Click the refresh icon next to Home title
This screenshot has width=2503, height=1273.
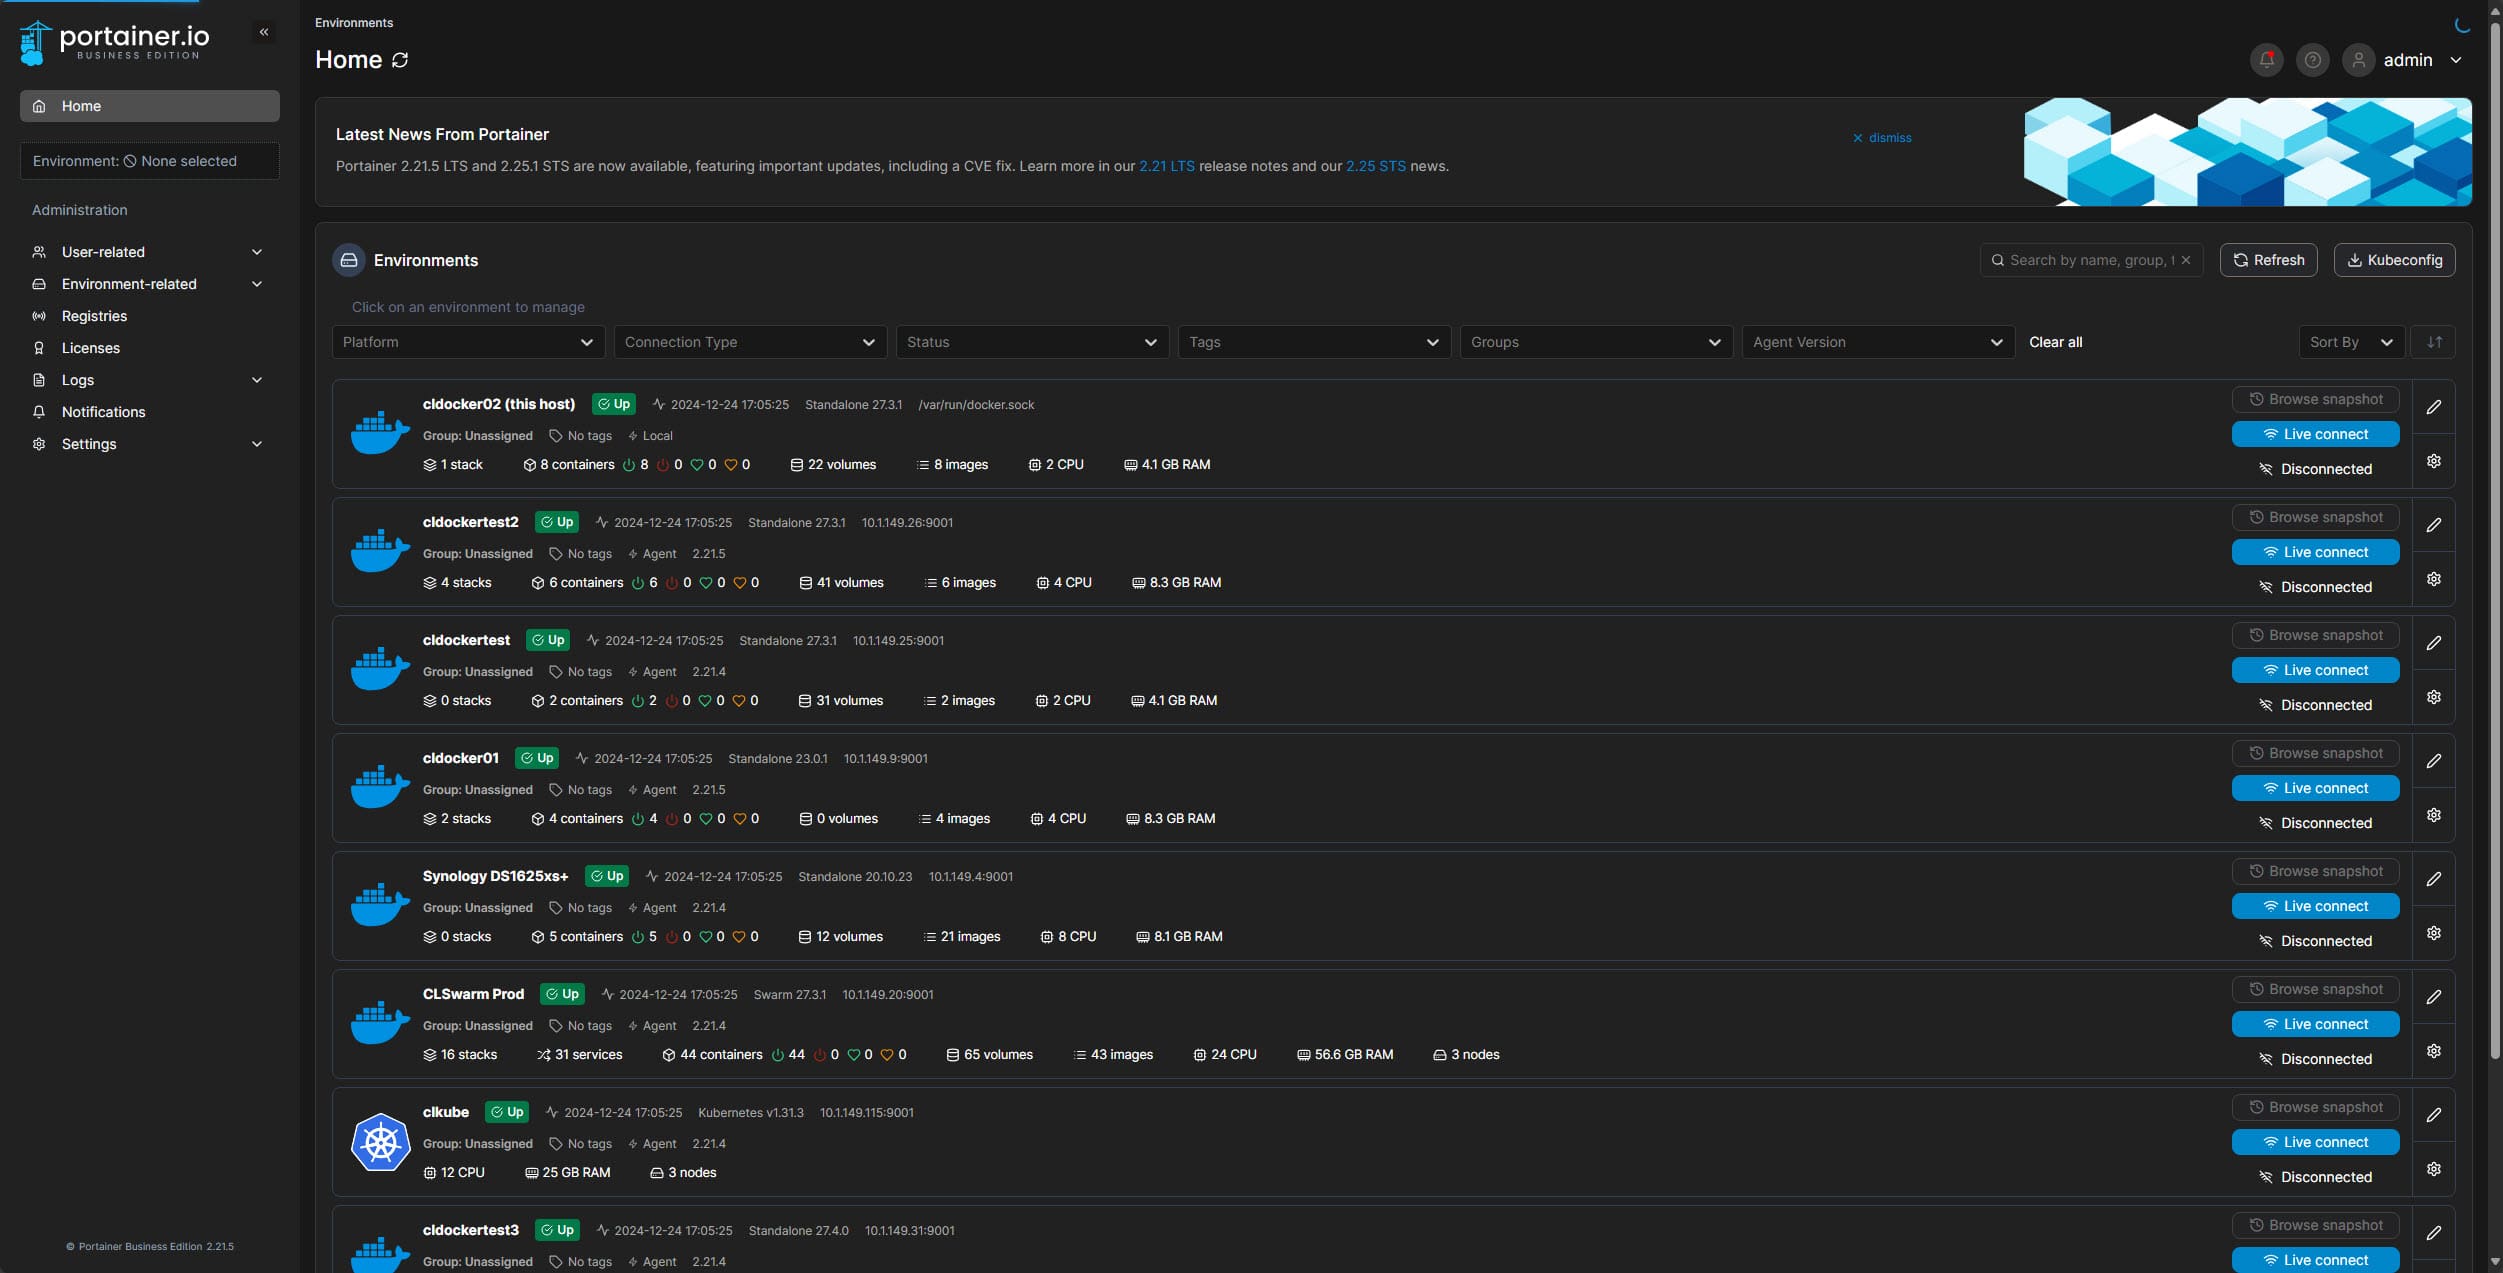(x=400, y=60)
